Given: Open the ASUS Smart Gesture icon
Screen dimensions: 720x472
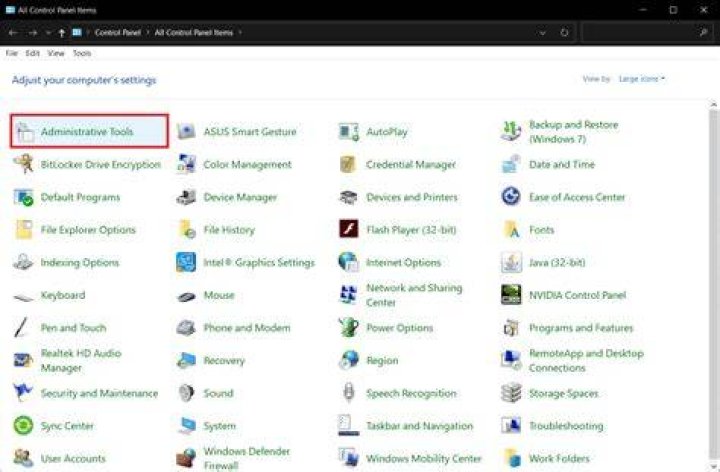Looking at the screenshot, I should [x=186, y=132].
